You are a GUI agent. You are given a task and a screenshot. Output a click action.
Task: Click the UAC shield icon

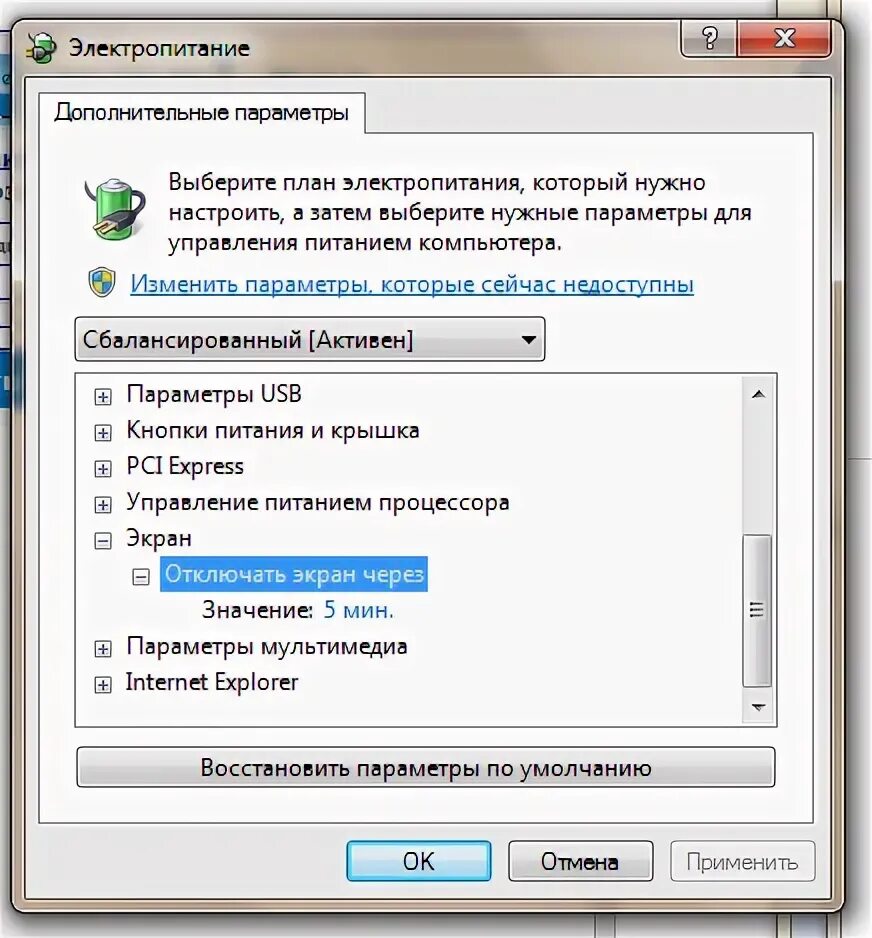[102, 282]
